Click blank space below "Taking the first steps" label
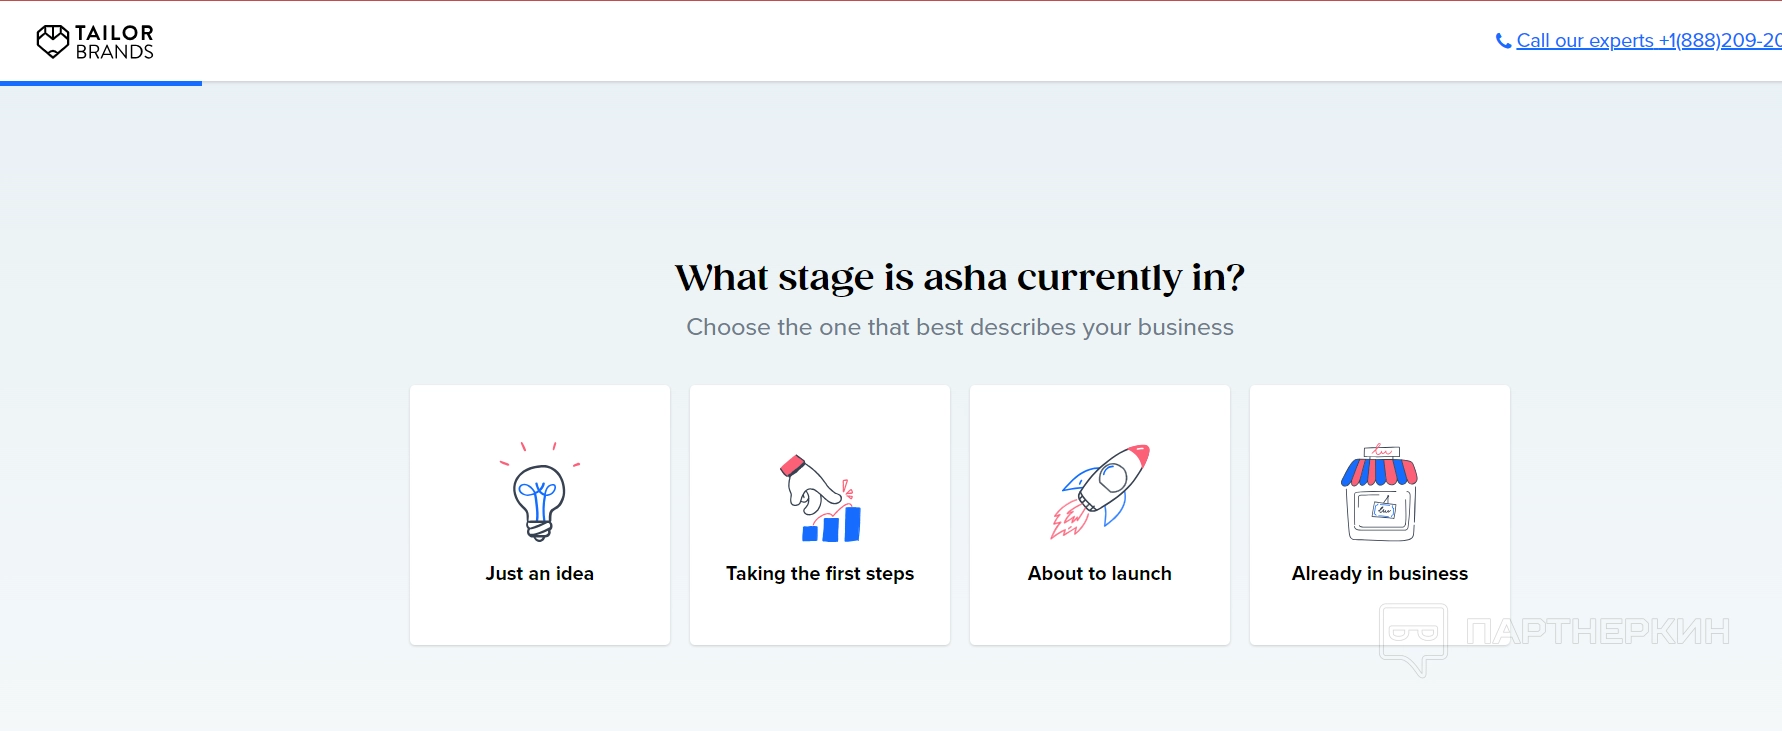1782x731 pixels. click(820, 615)
